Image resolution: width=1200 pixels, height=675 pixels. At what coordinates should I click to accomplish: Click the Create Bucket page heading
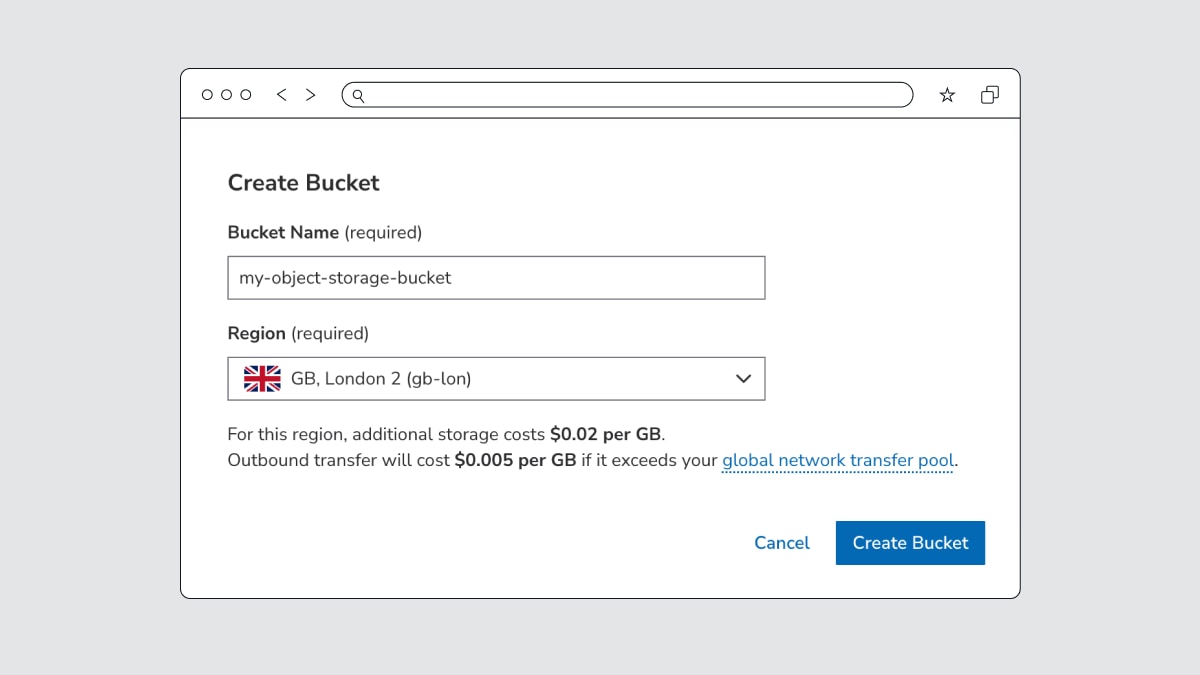pyautogui.click(x=303, y=183)
